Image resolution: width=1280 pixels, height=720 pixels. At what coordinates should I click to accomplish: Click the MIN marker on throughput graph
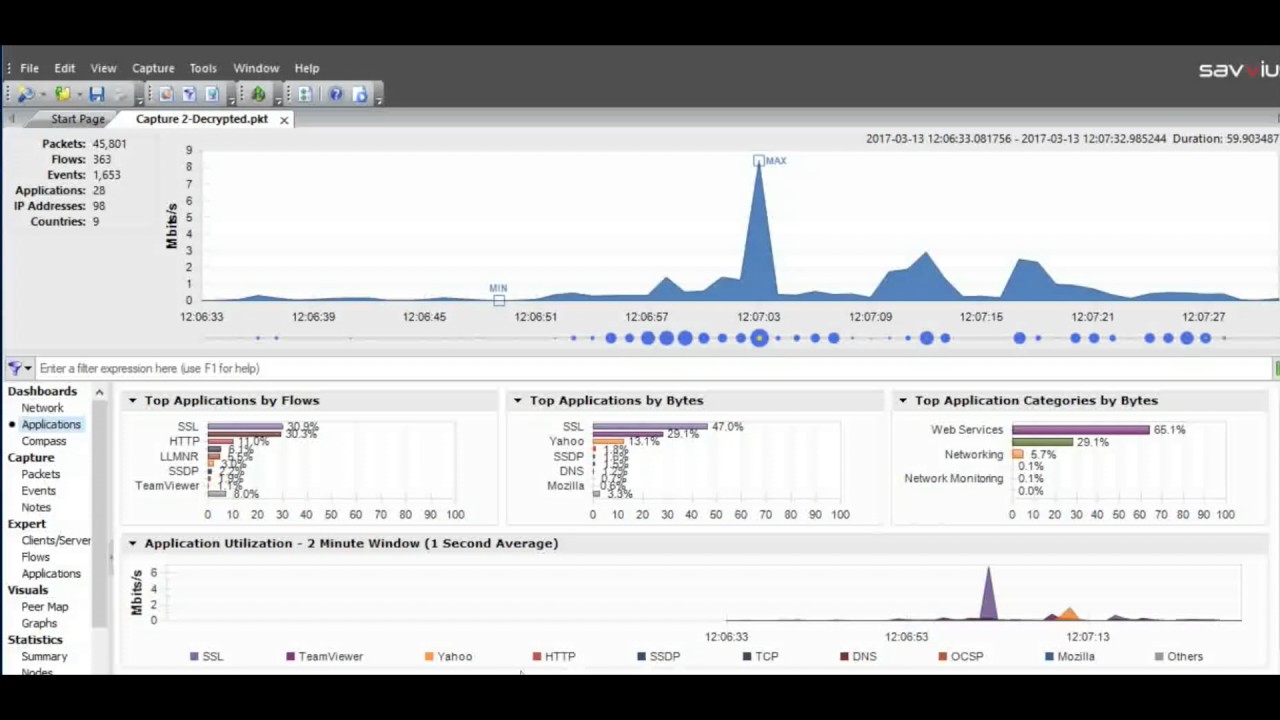point(499,299)
